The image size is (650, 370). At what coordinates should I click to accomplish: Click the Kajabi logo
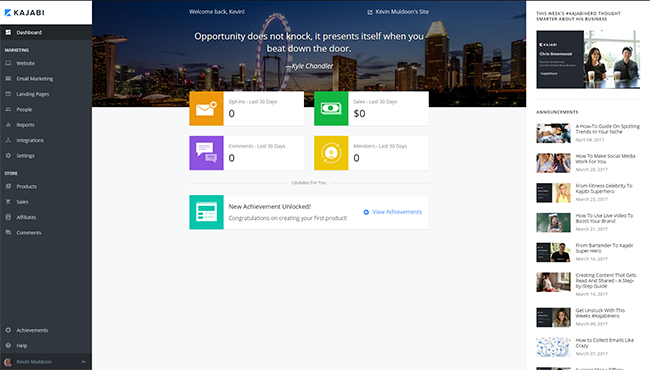click(24, 12)
